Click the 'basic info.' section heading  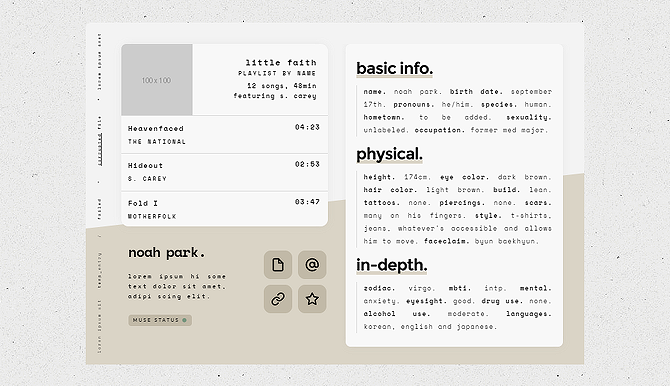coord(394,68)
